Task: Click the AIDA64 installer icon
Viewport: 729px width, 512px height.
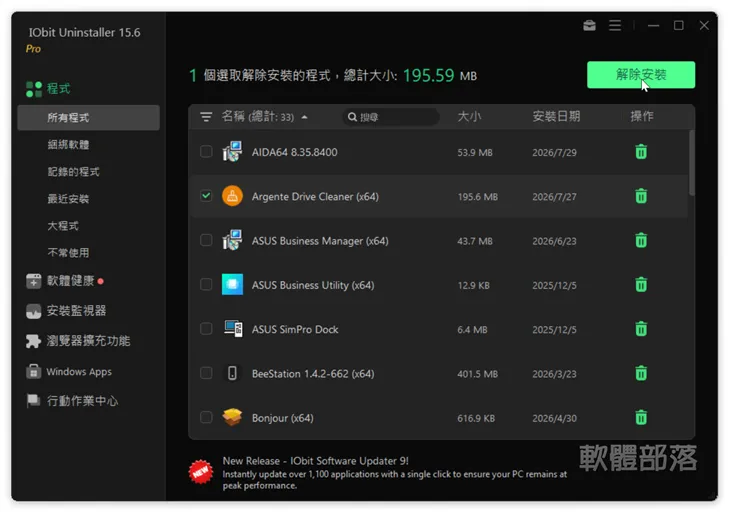Action: [x=232, y=152]
